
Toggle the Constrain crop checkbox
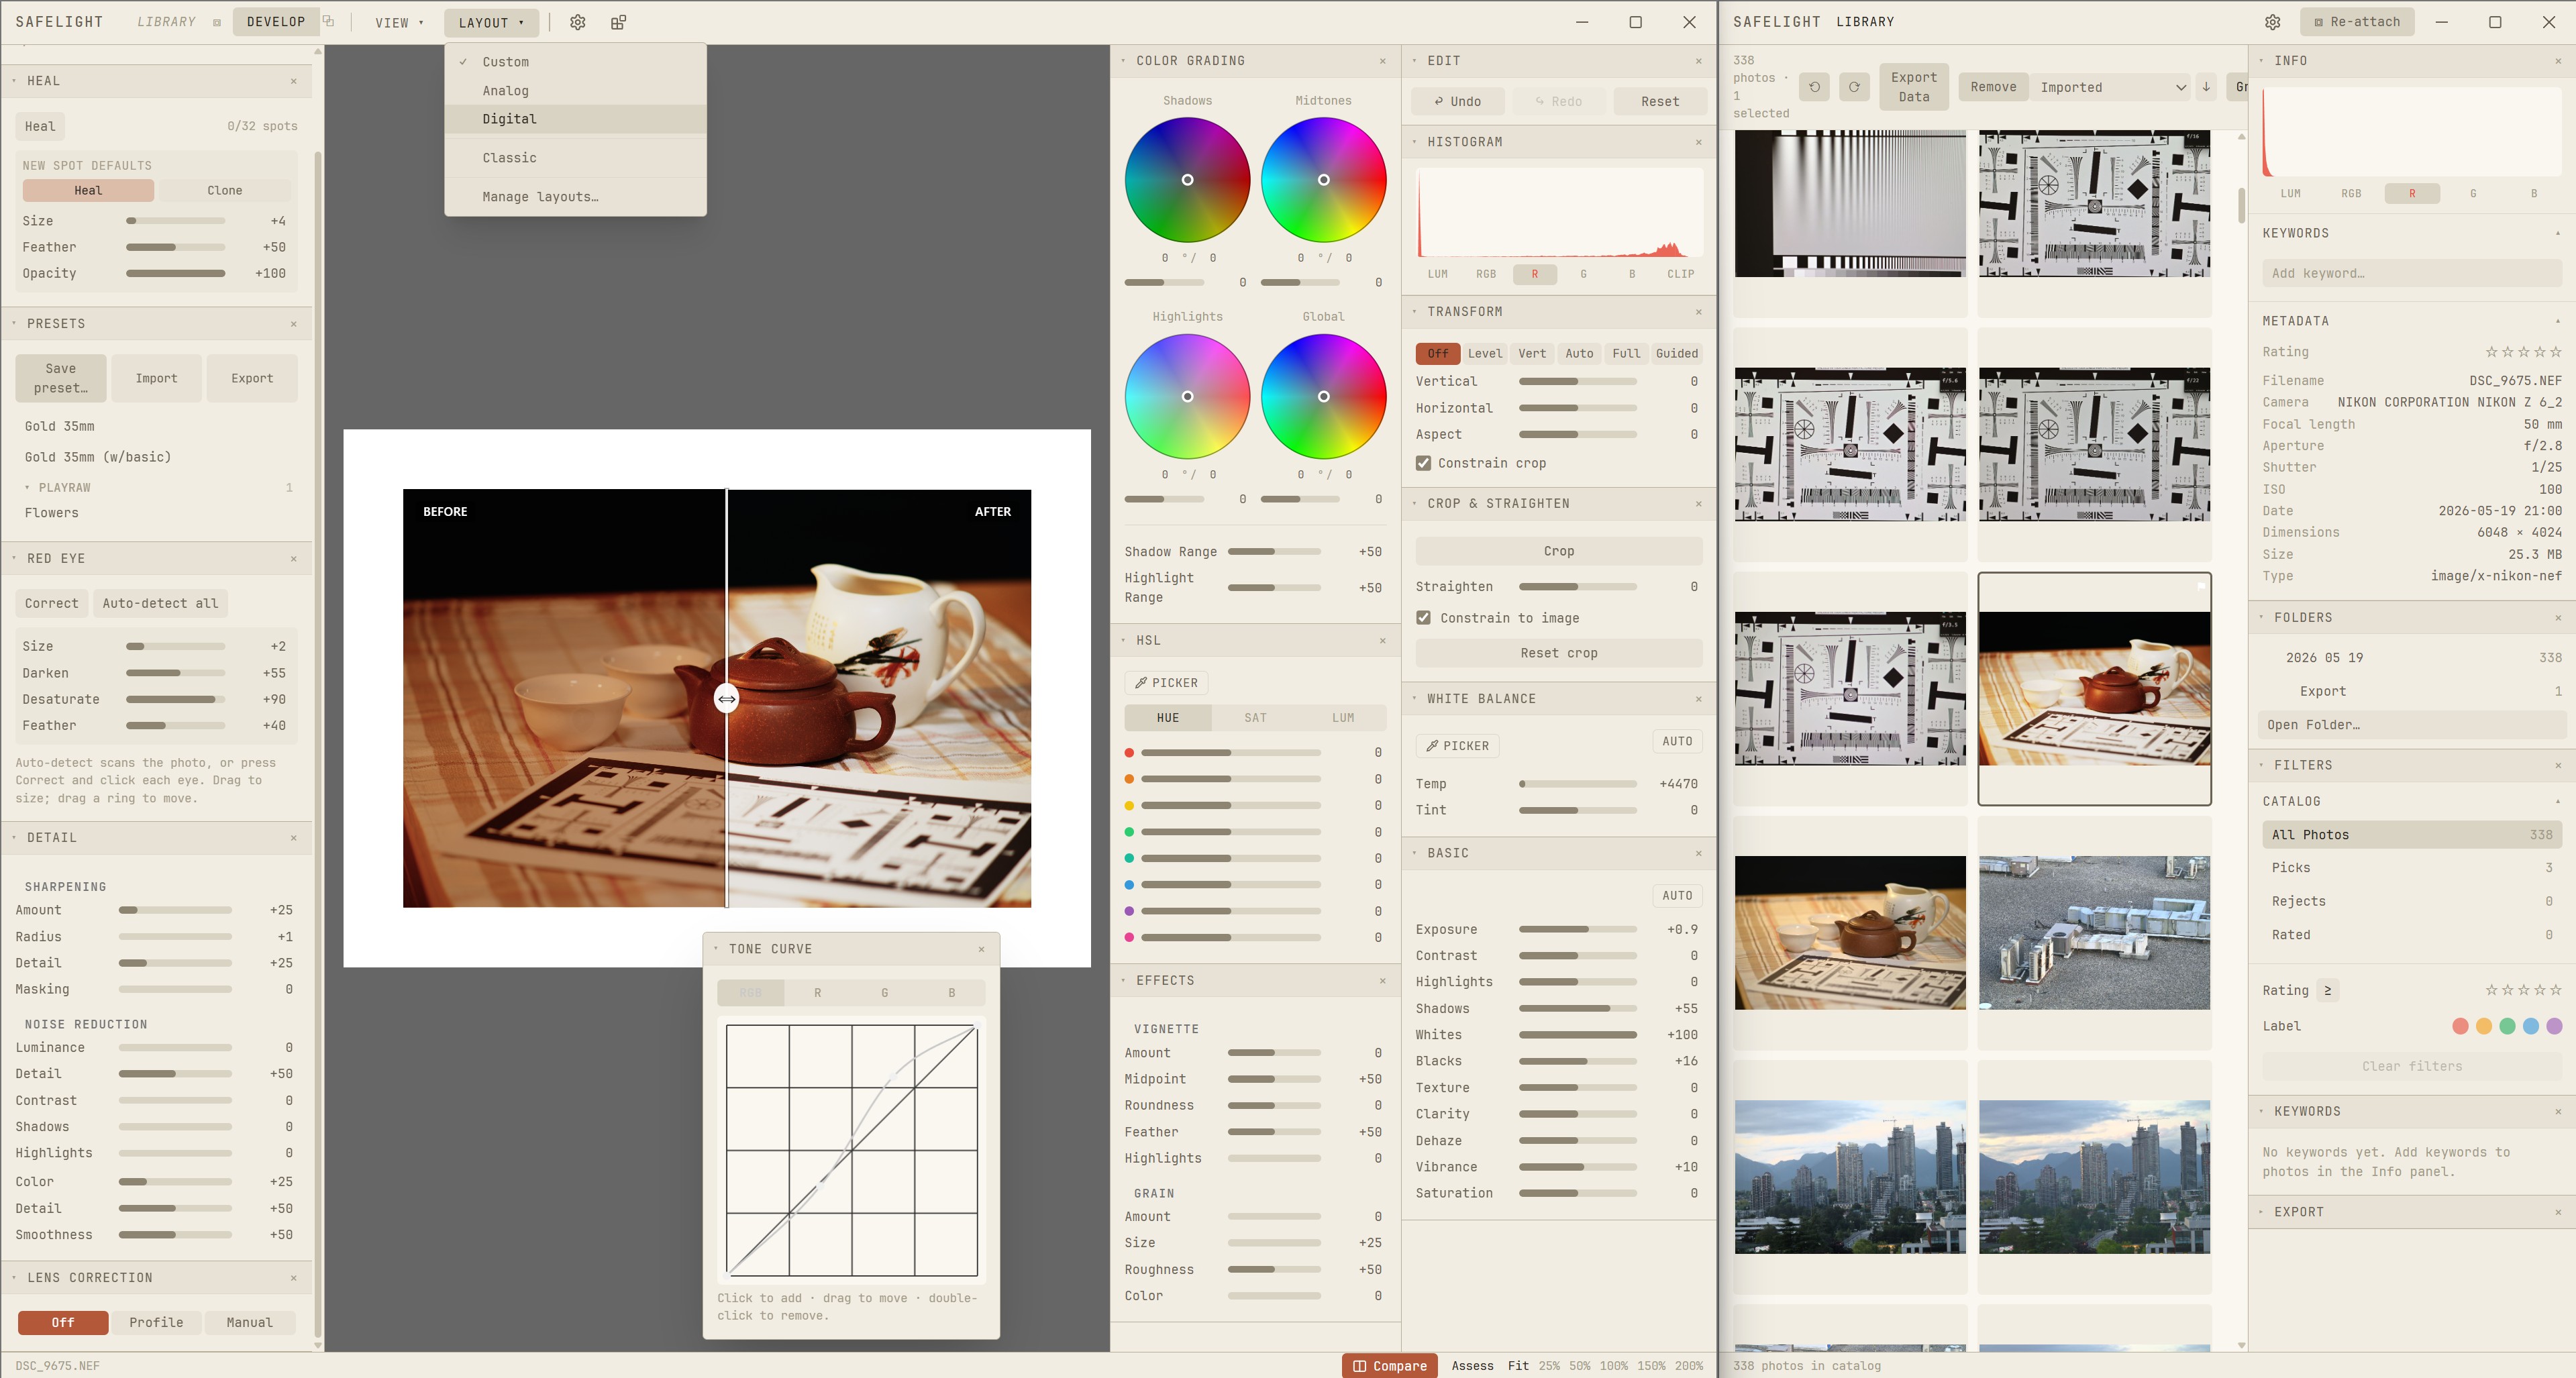click(1423, 463)
